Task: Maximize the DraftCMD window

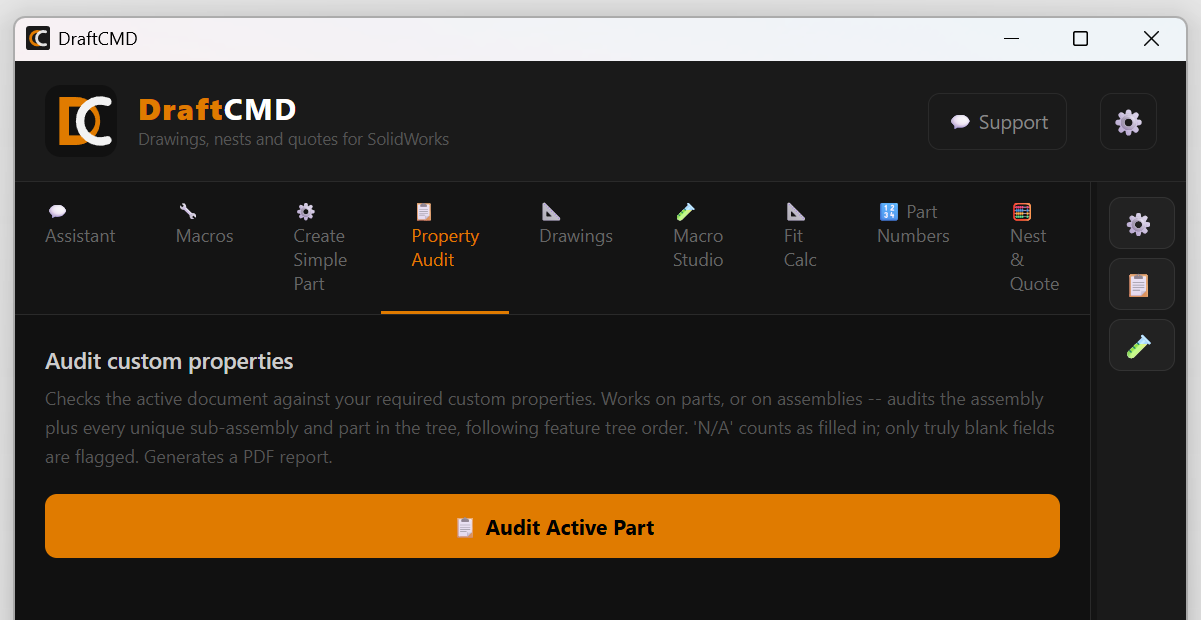Action: (1080, 39)
